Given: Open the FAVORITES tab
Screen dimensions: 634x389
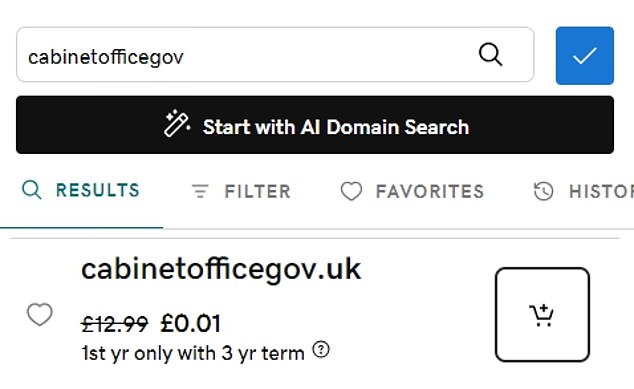Looking at the screenshot, I should pos(412,191).
